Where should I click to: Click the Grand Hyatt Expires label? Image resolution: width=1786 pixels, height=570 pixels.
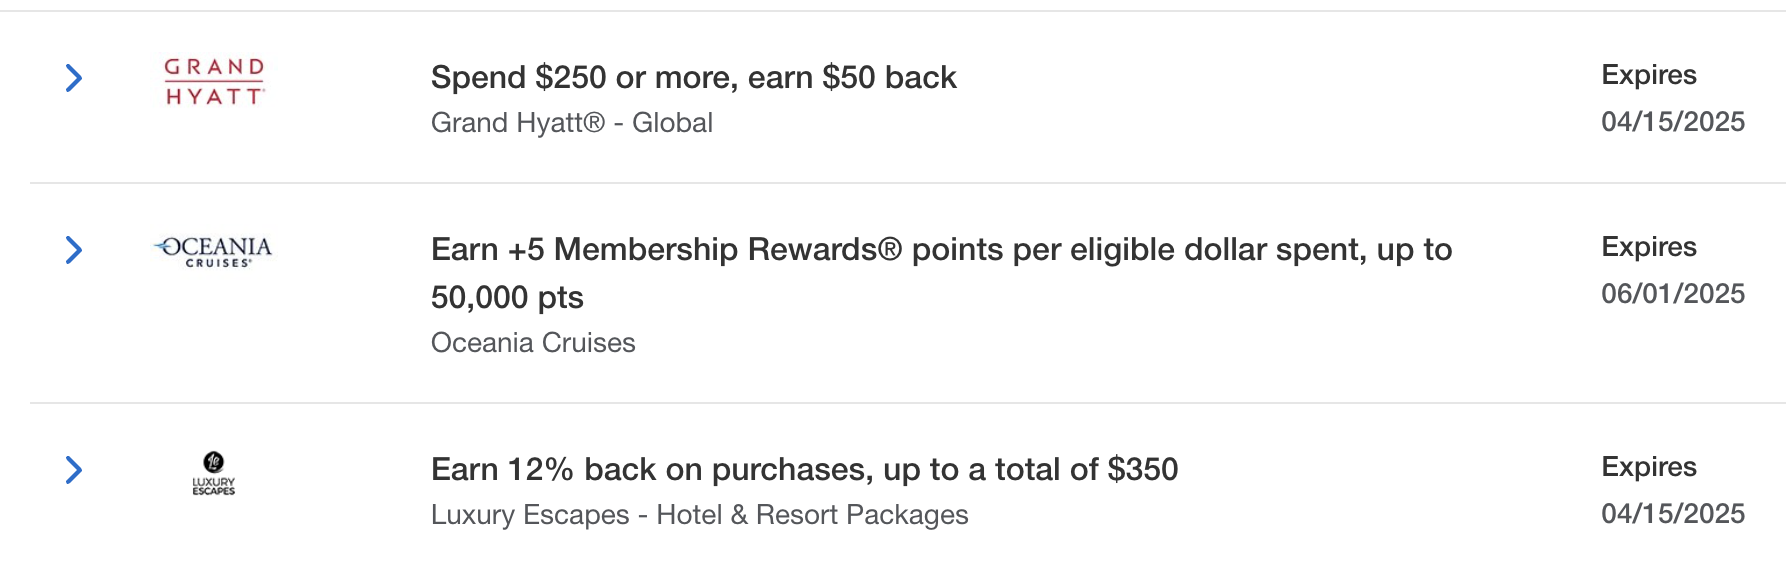click(x=1648, y=75)
